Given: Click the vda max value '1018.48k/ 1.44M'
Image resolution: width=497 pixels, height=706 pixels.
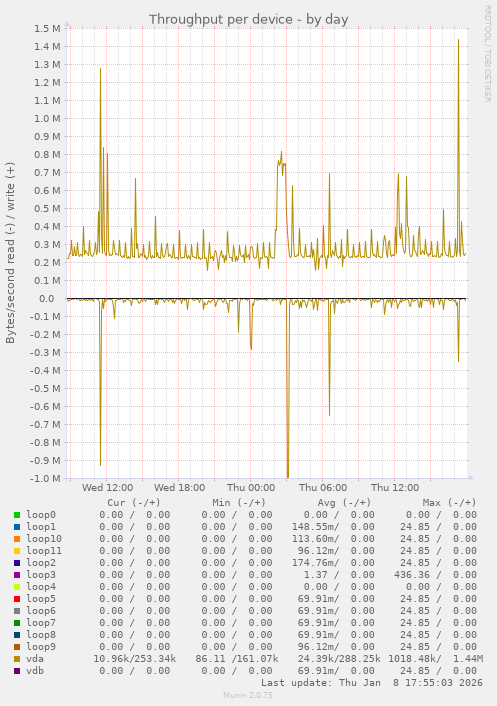Looking at the screenshot, I should (435, 659).
